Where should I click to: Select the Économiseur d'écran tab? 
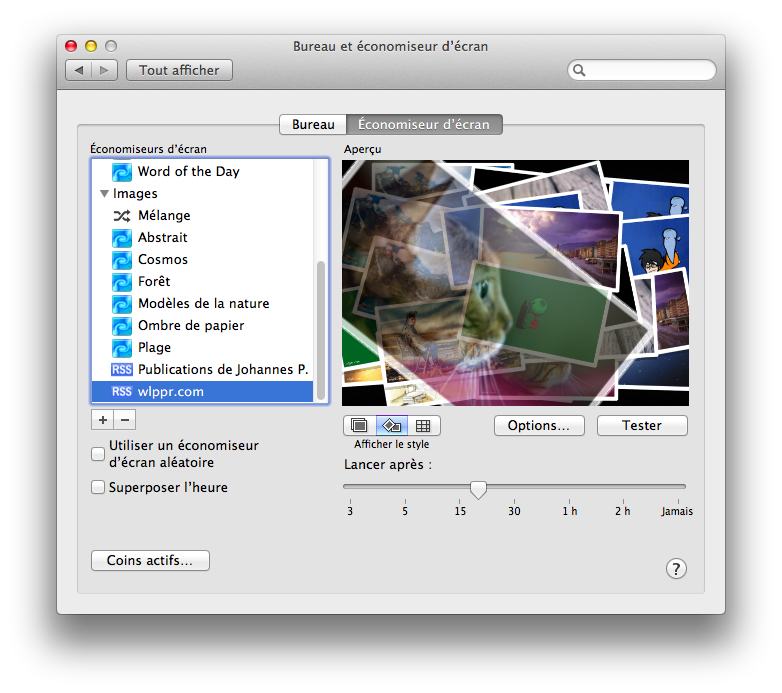[x=424, y=125]
